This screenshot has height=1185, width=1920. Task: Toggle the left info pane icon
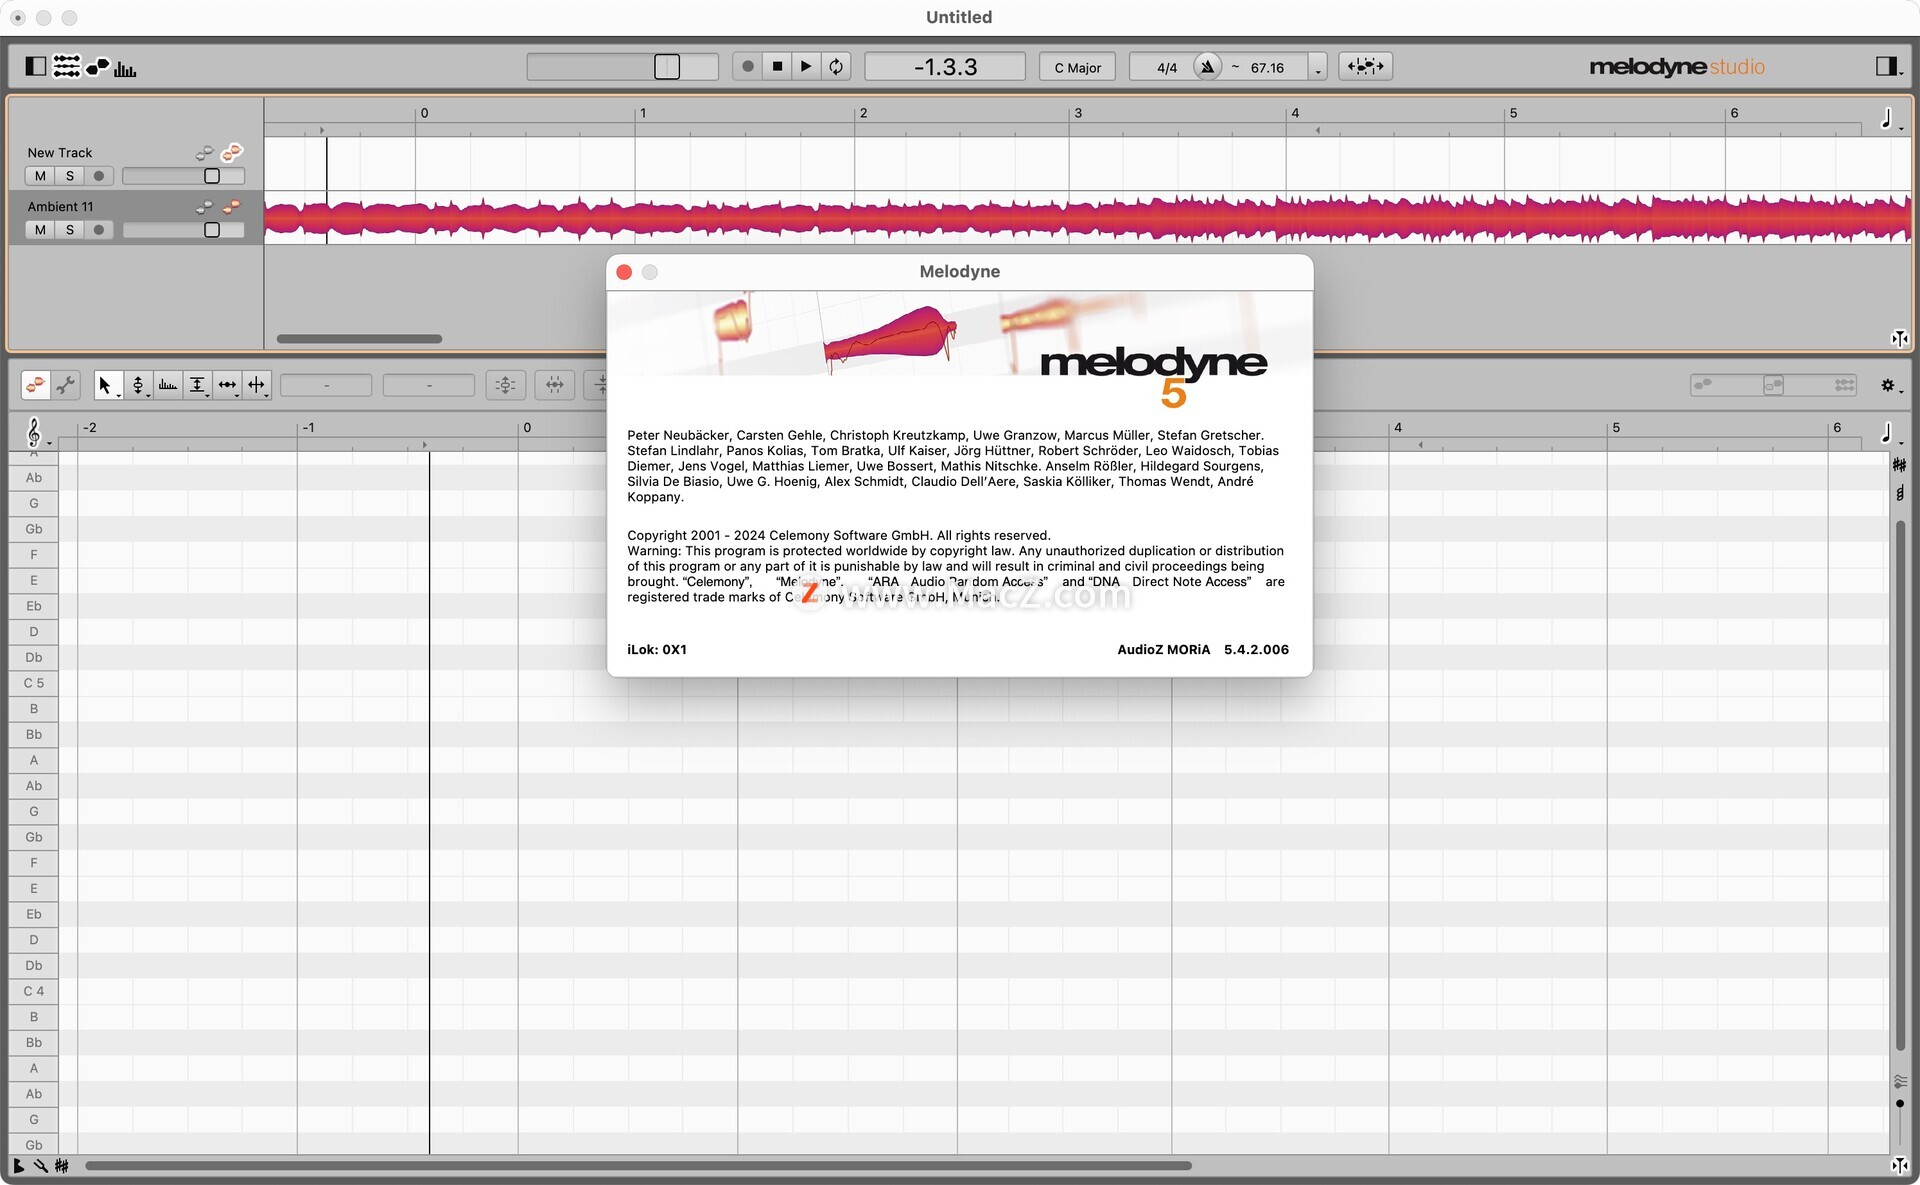point(36,66)
